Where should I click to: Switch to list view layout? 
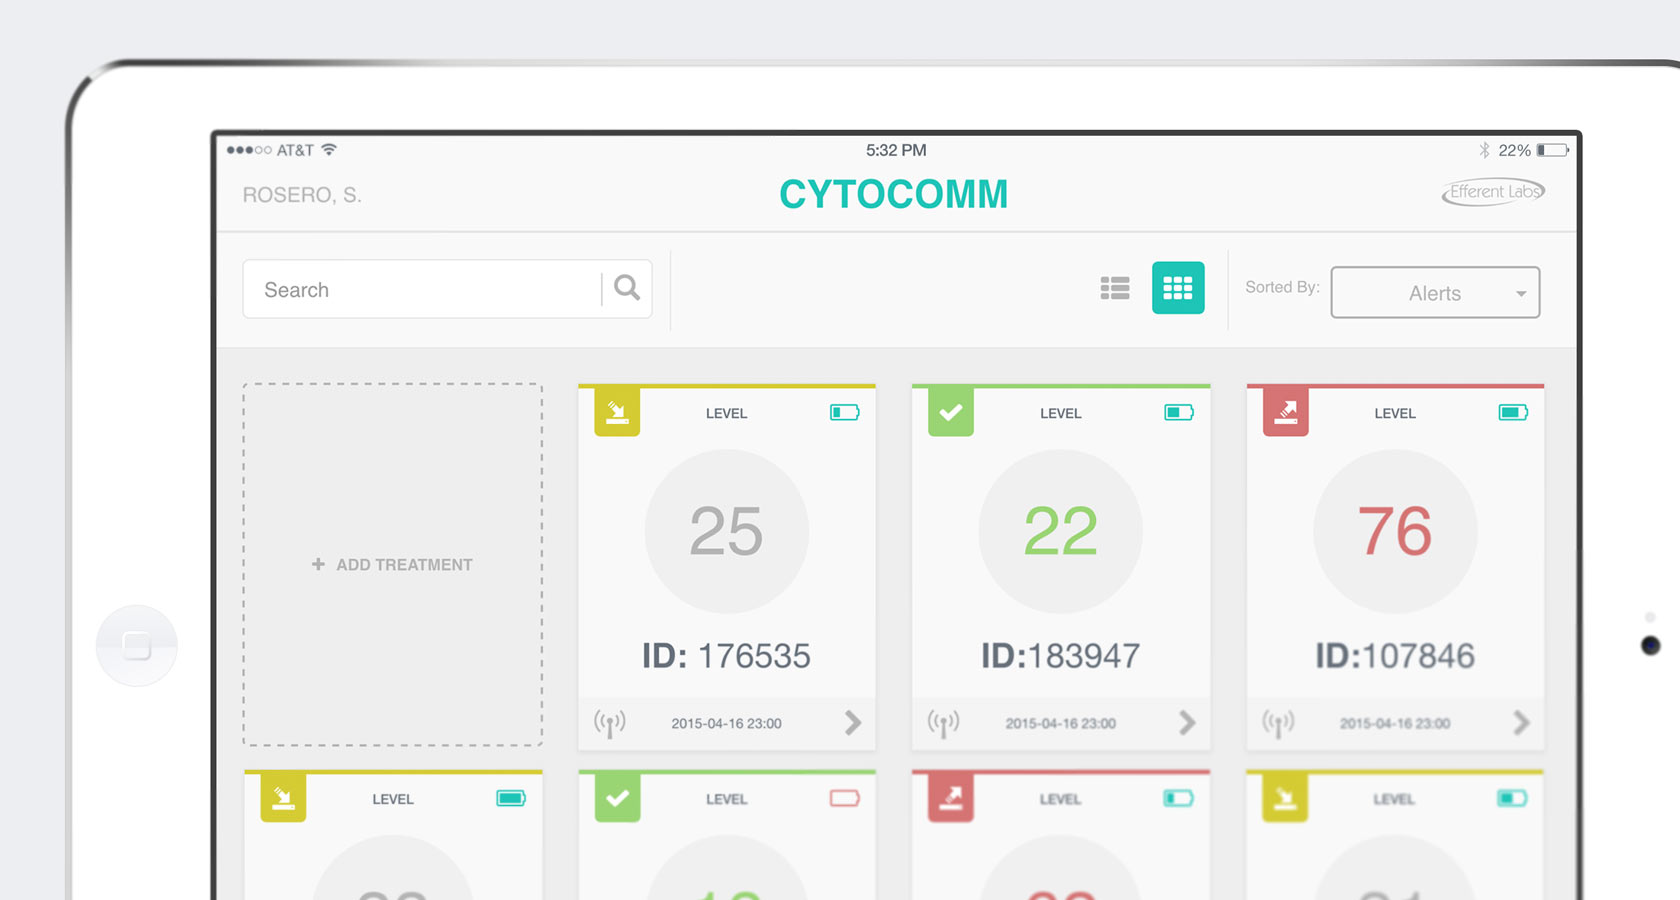(x=1114, y=287)
